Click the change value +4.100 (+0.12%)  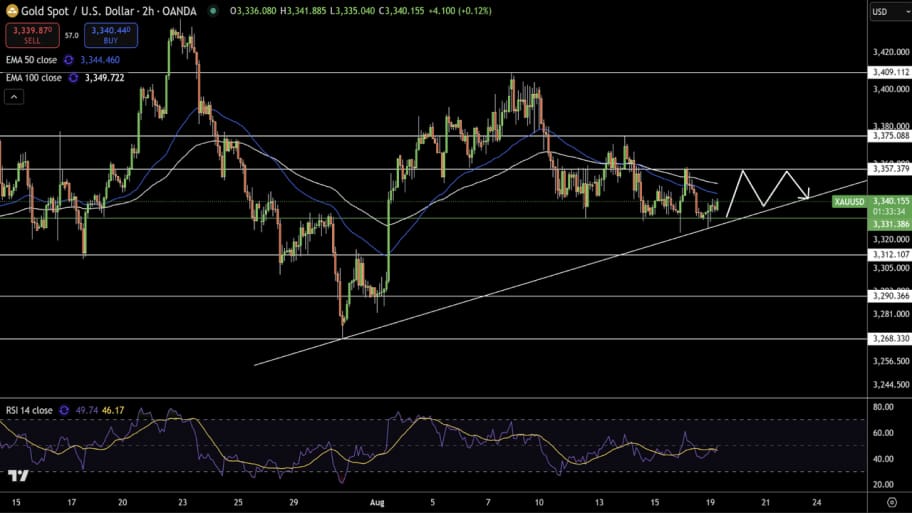(x=460, y=10)
